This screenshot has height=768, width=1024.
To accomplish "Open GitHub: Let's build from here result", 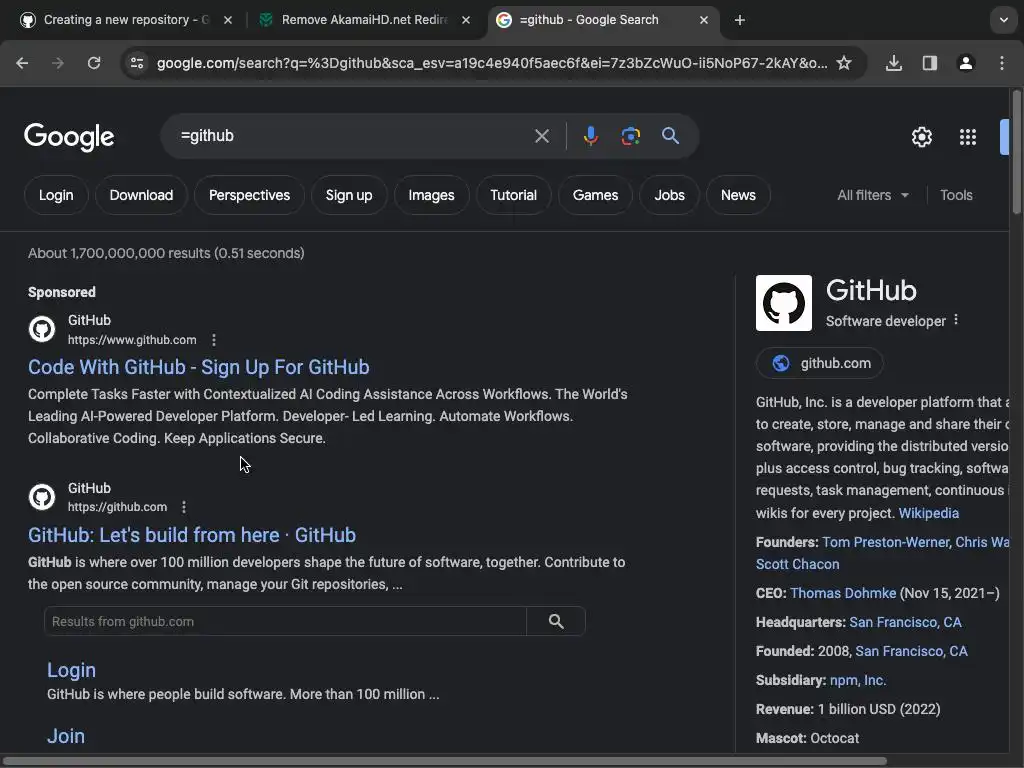I will [192, 535].
